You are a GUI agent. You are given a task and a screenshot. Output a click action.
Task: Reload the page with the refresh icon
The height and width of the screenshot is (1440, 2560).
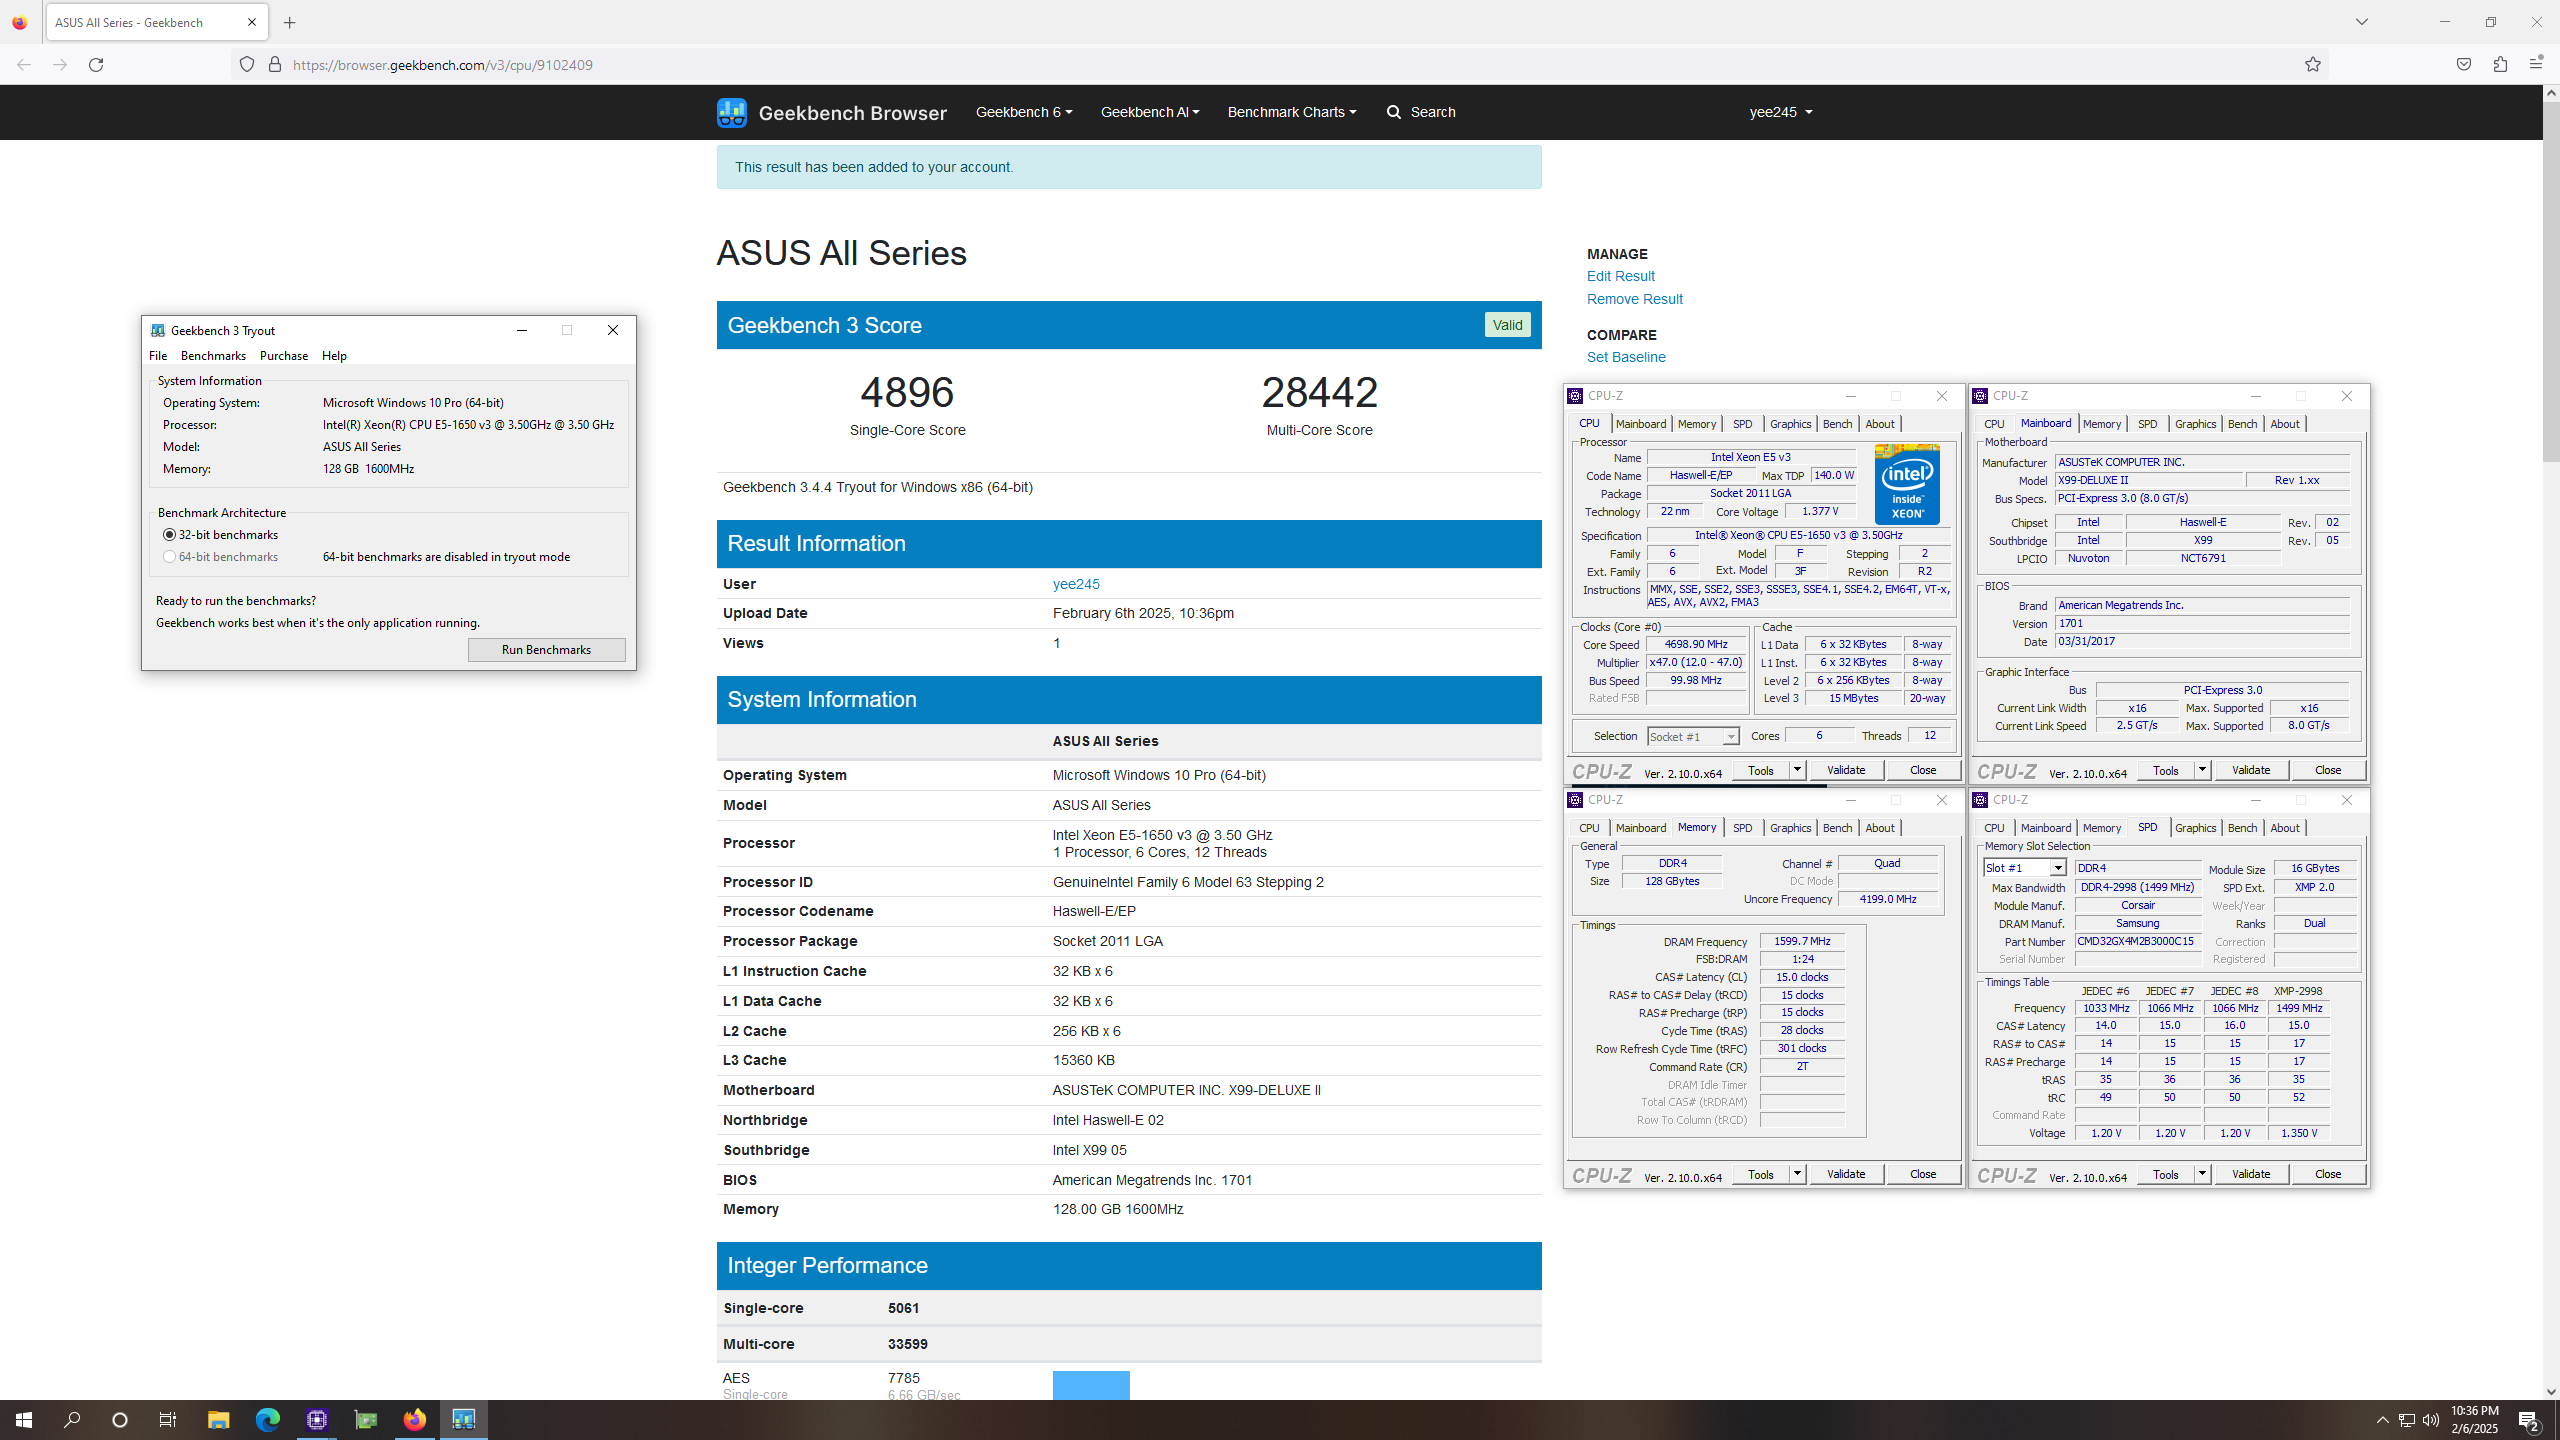point(96,65)
